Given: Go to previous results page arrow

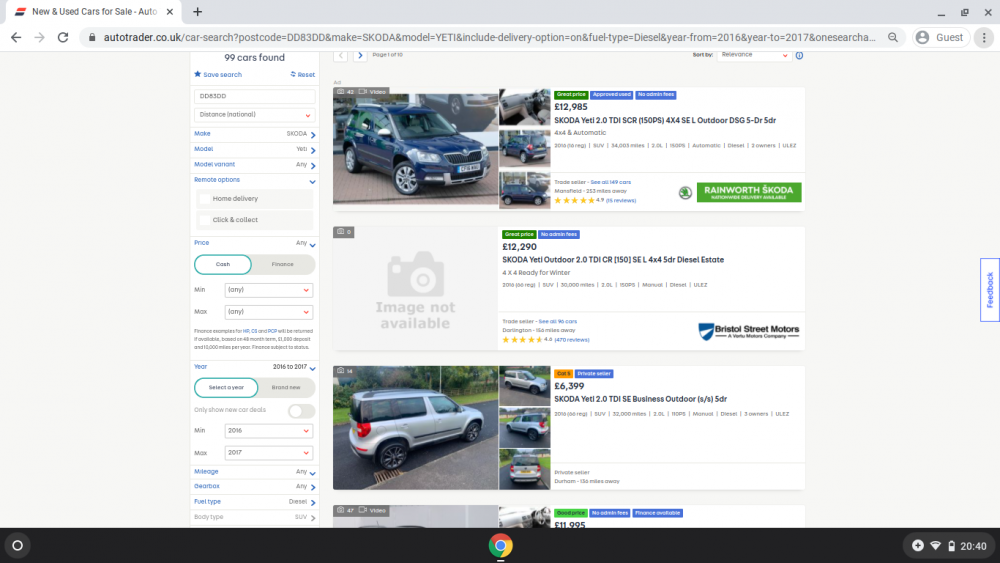Looking at the screenshot, I should click(341, 55).
